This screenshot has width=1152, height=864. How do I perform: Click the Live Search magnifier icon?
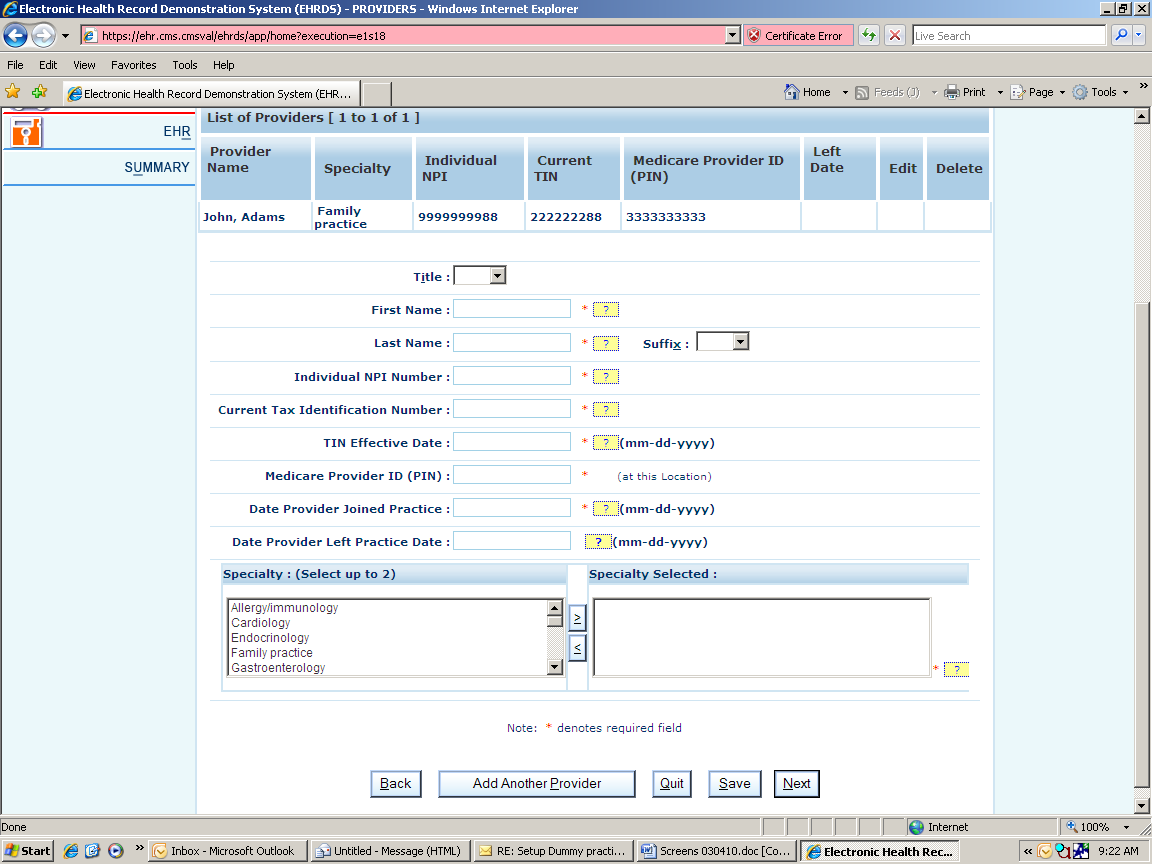(x=1121, y=36)
